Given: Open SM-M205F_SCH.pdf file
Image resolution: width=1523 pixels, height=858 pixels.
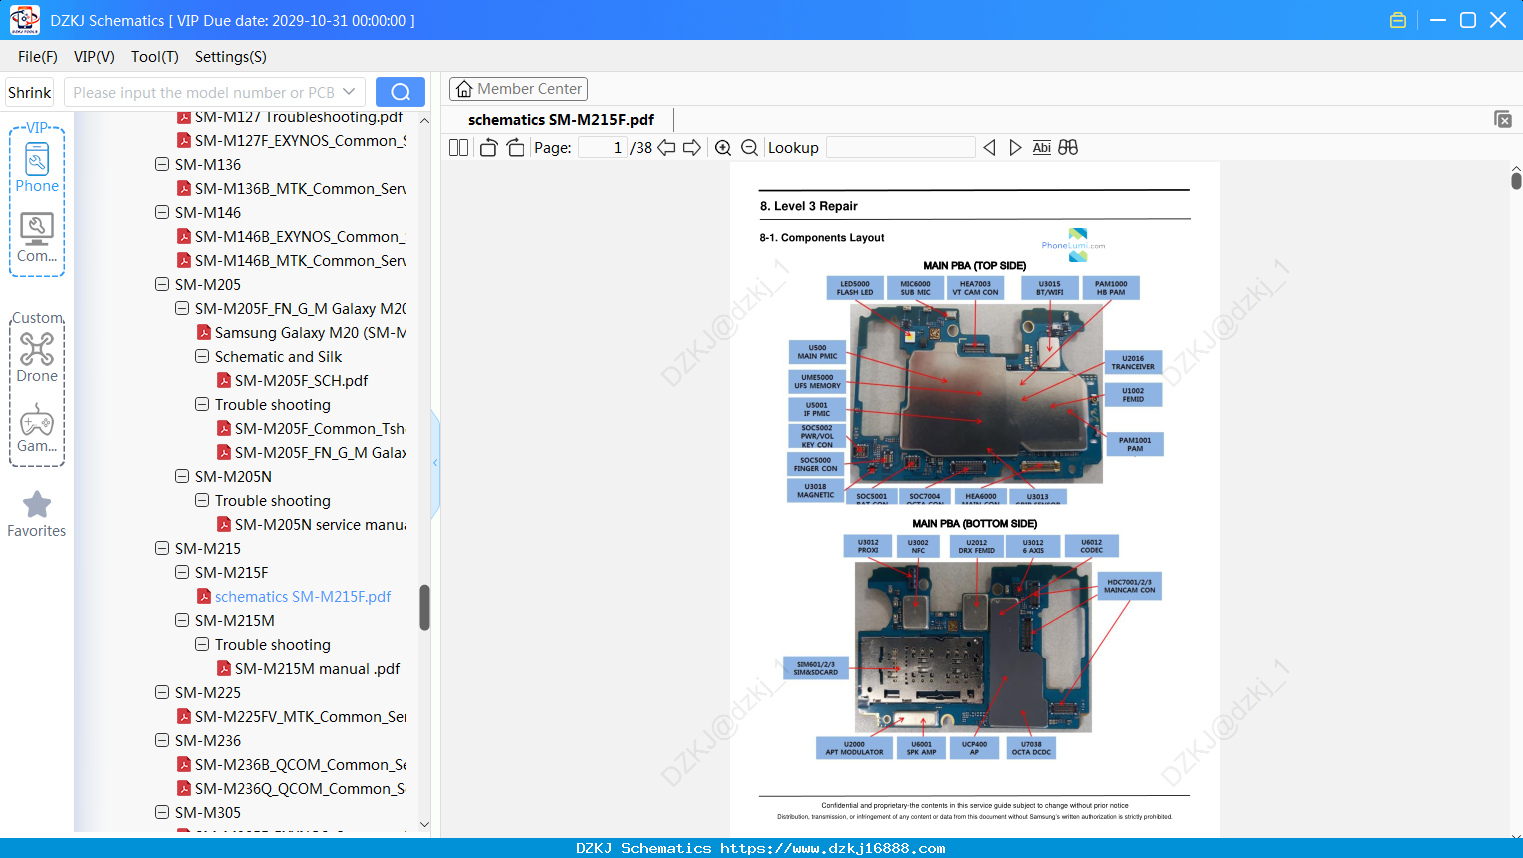Looking at the screenshot, I should (301, 381).
